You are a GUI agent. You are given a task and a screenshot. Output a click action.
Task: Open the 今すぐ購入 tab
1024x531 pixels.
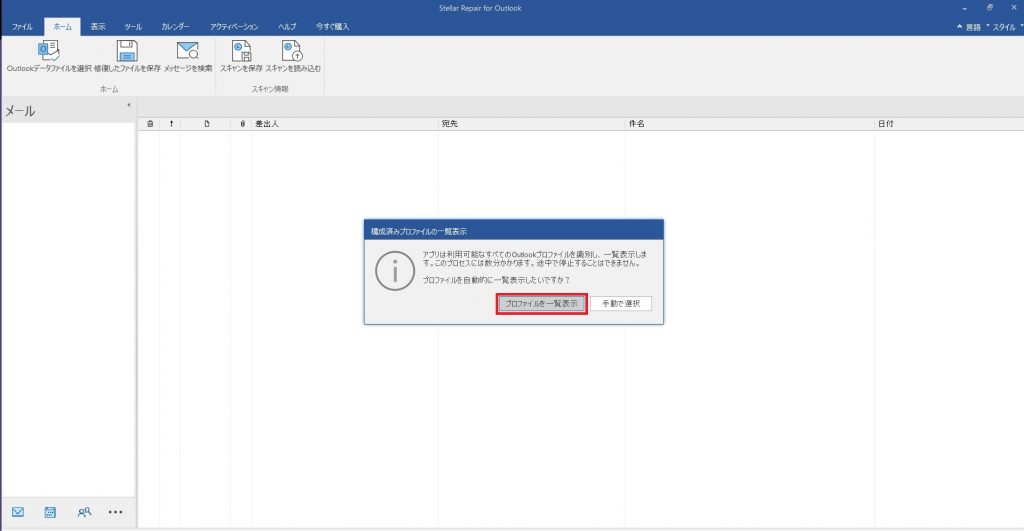coord(332,27)
